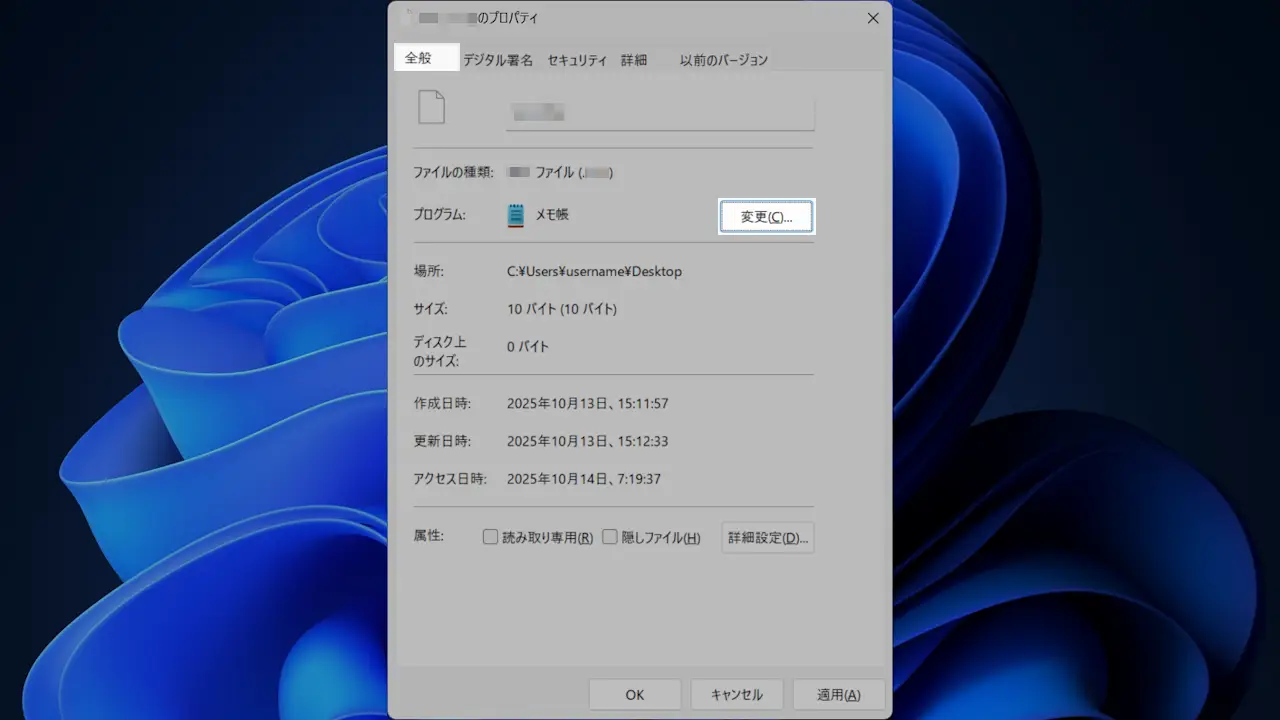Open 詳細設定(D)... attribute settings

pyautogui.click(x=767, y=537)
